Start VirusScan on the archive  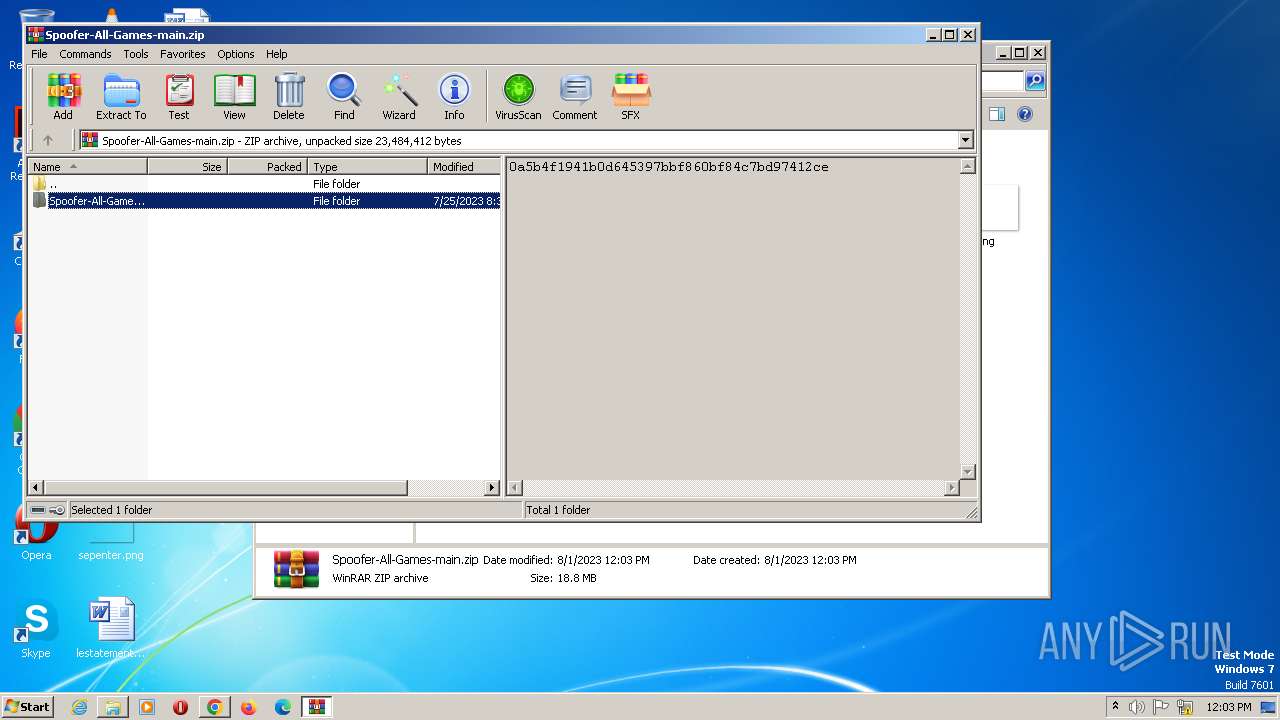tap(518, 97)
